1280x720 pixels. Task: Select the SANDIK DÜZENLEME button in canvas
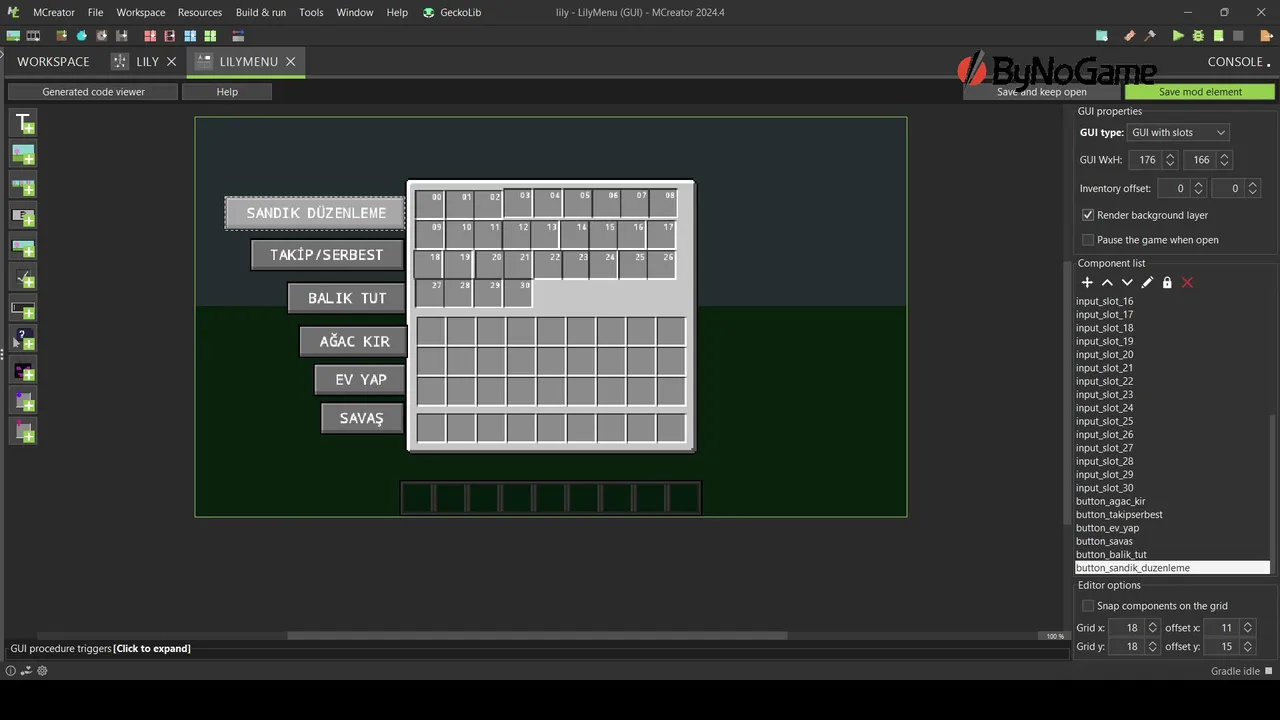(x=316, y=213)
